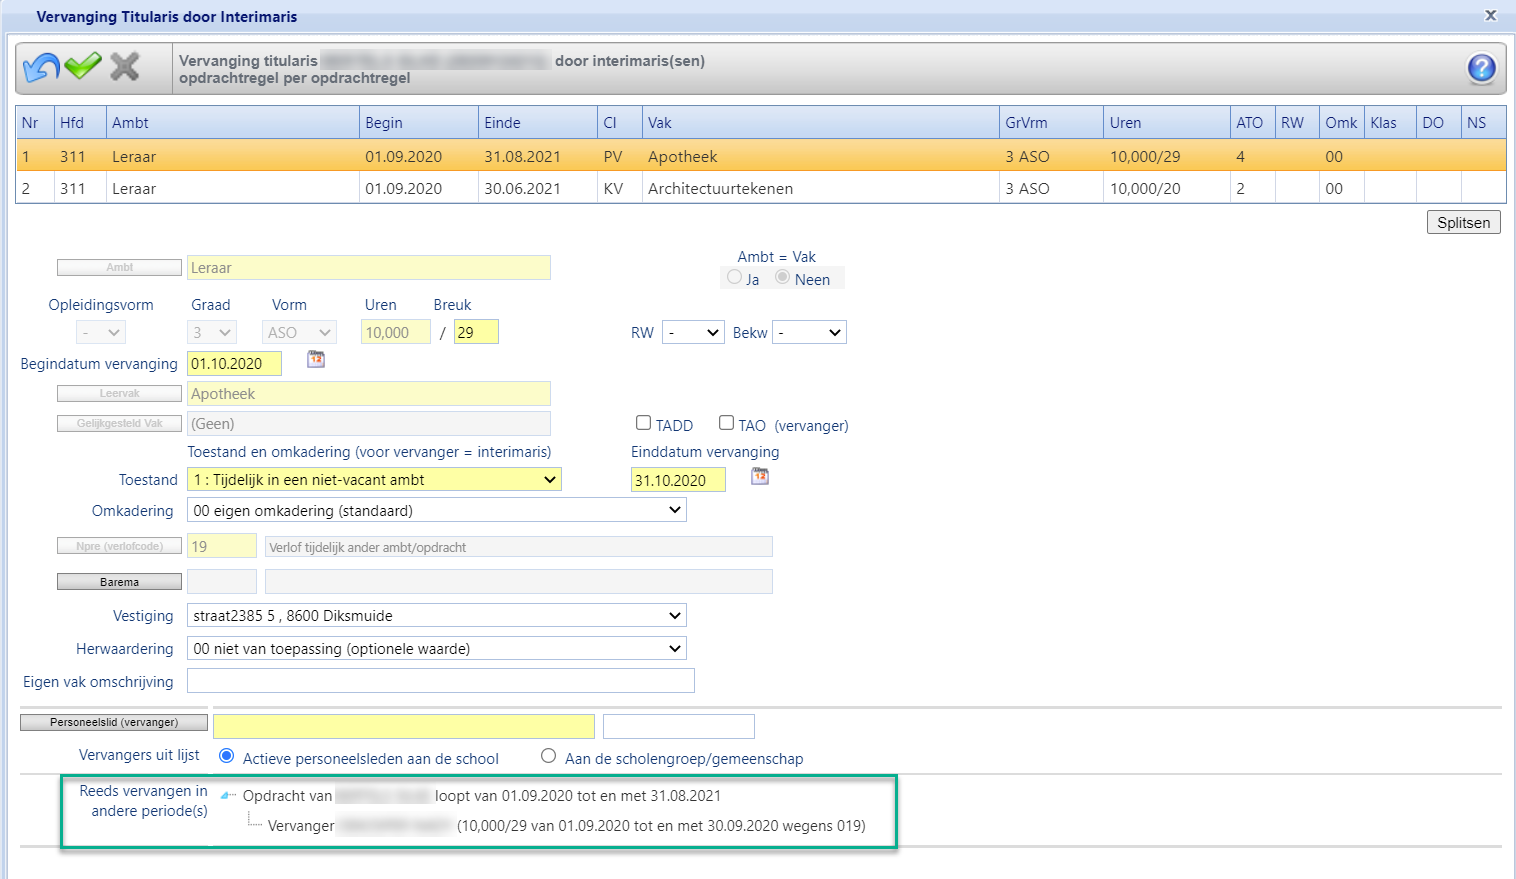1516x879 pixels.
Task: Click the blue undo arrow icon
Action: point(41,67)
